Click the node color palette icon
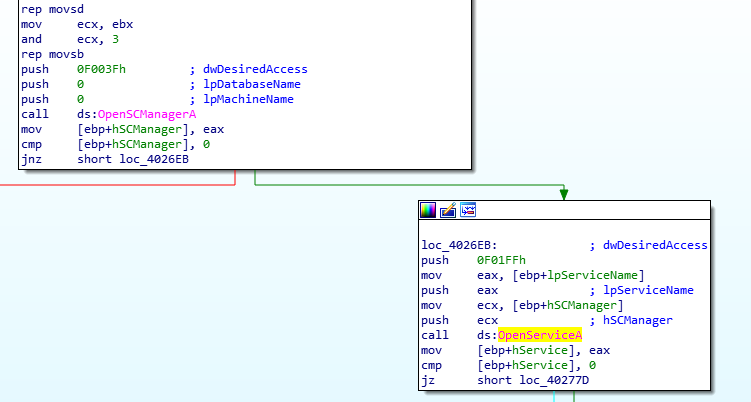 click(428, 210)
